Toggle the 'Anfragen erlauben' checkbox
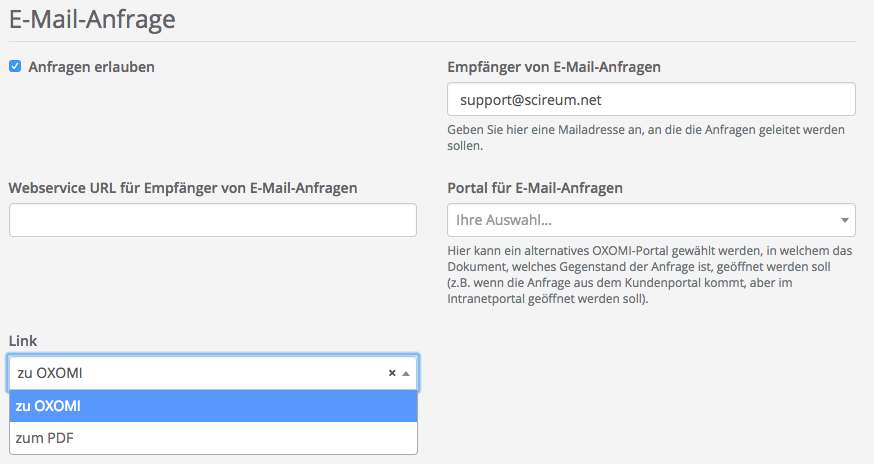 coord(15,67)
